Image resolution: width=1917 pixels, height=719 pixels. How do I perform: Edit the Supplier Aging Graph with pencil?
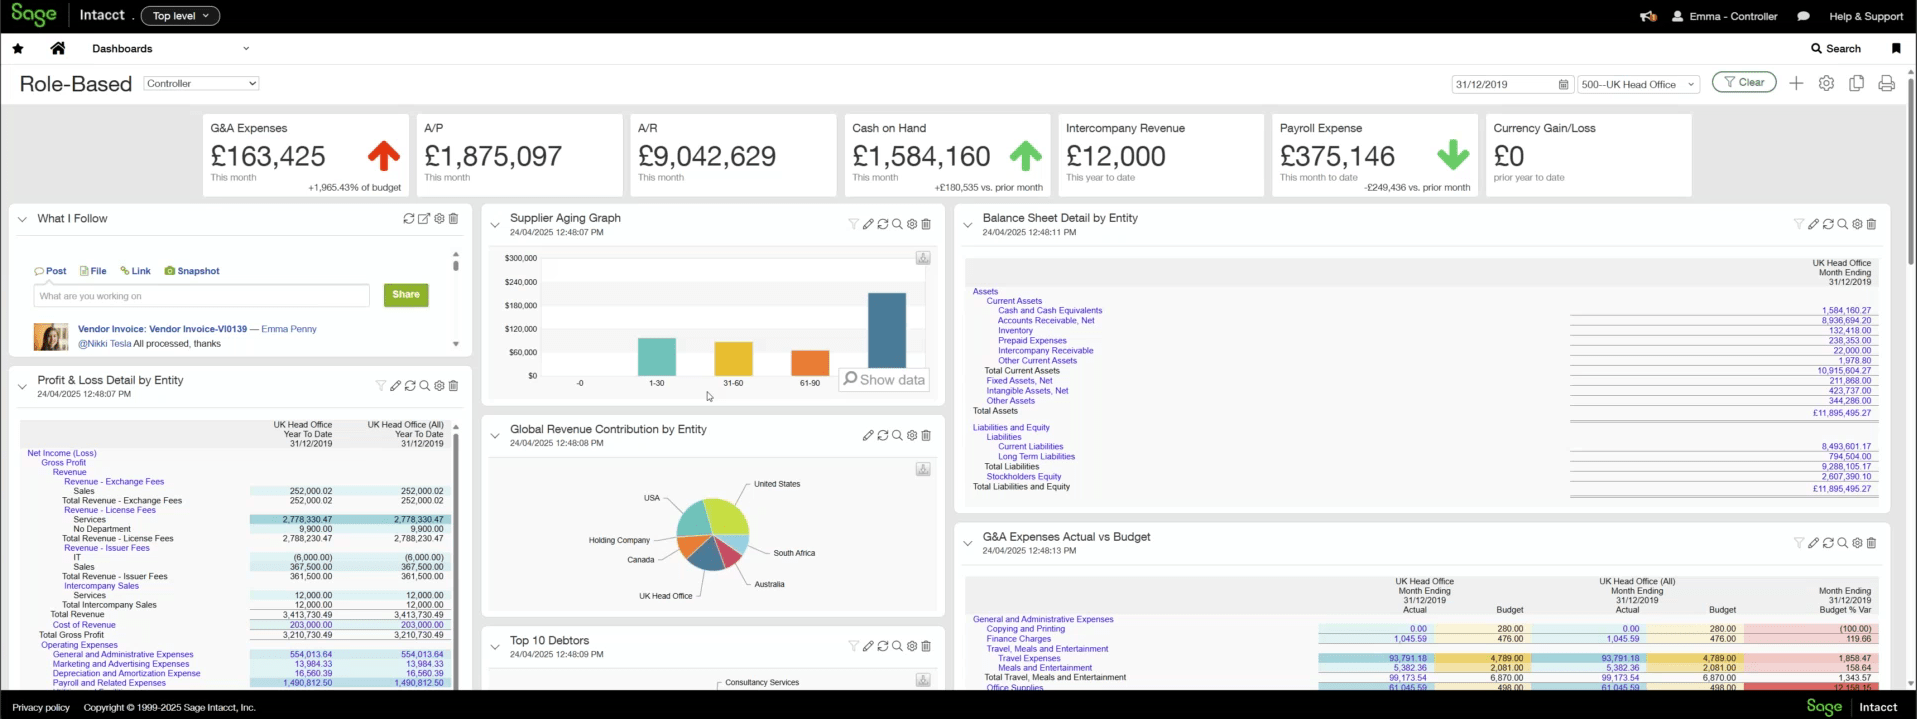click(868, 224)
